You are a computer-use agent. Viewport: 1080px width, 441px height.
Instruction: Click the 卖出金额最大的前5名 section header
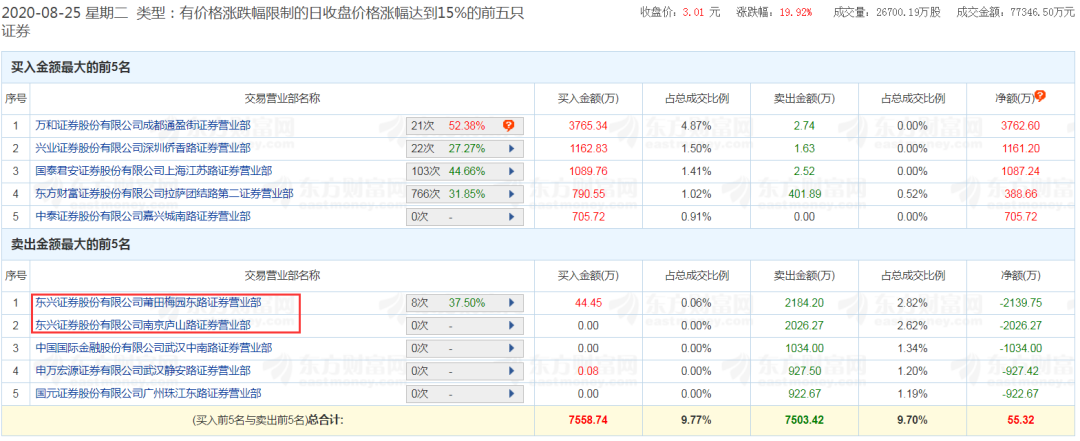click(71, 243)
